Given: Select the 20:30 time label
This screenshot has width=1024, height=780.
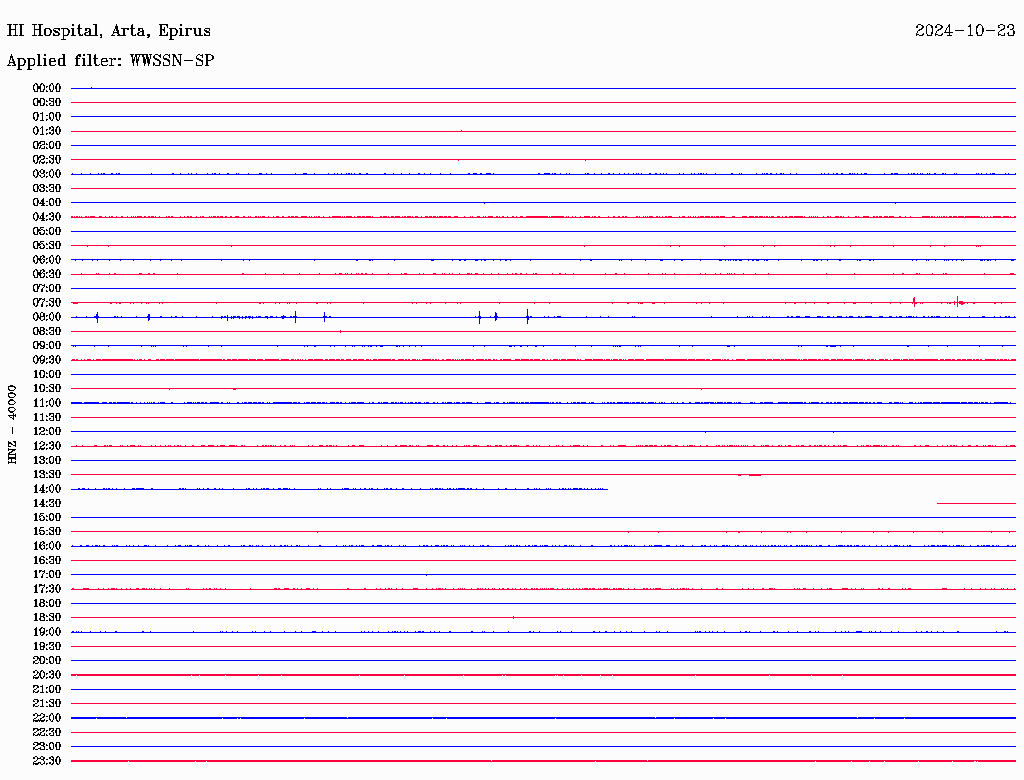Looking at the screenshot, I should (x=47, y=675).
